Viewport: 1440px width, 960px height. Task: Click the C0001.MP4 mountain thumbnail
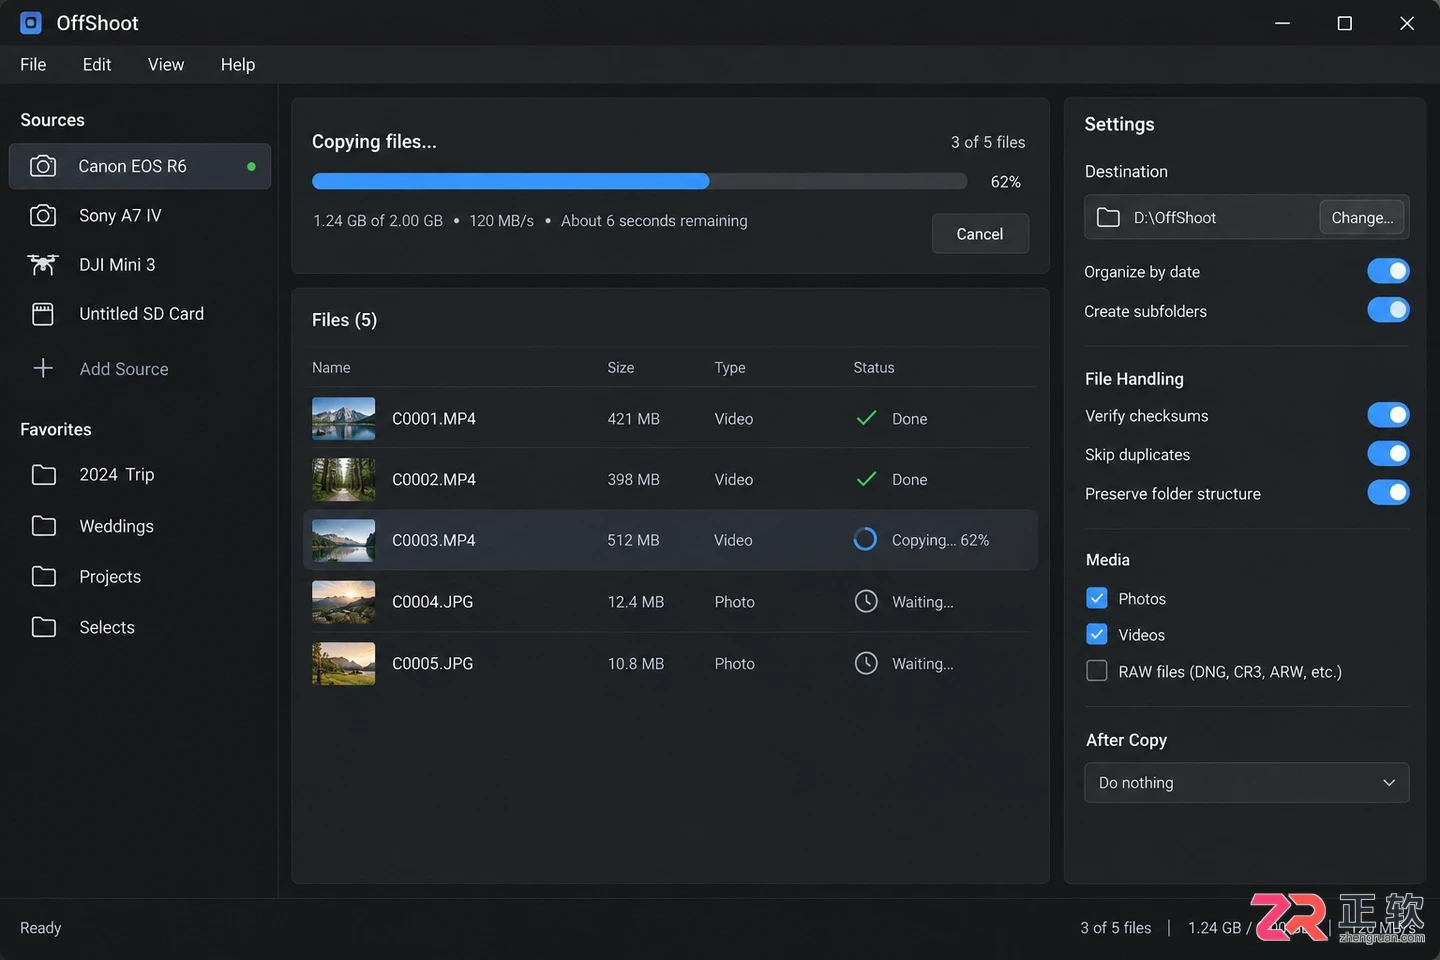[x=343, y=418]
